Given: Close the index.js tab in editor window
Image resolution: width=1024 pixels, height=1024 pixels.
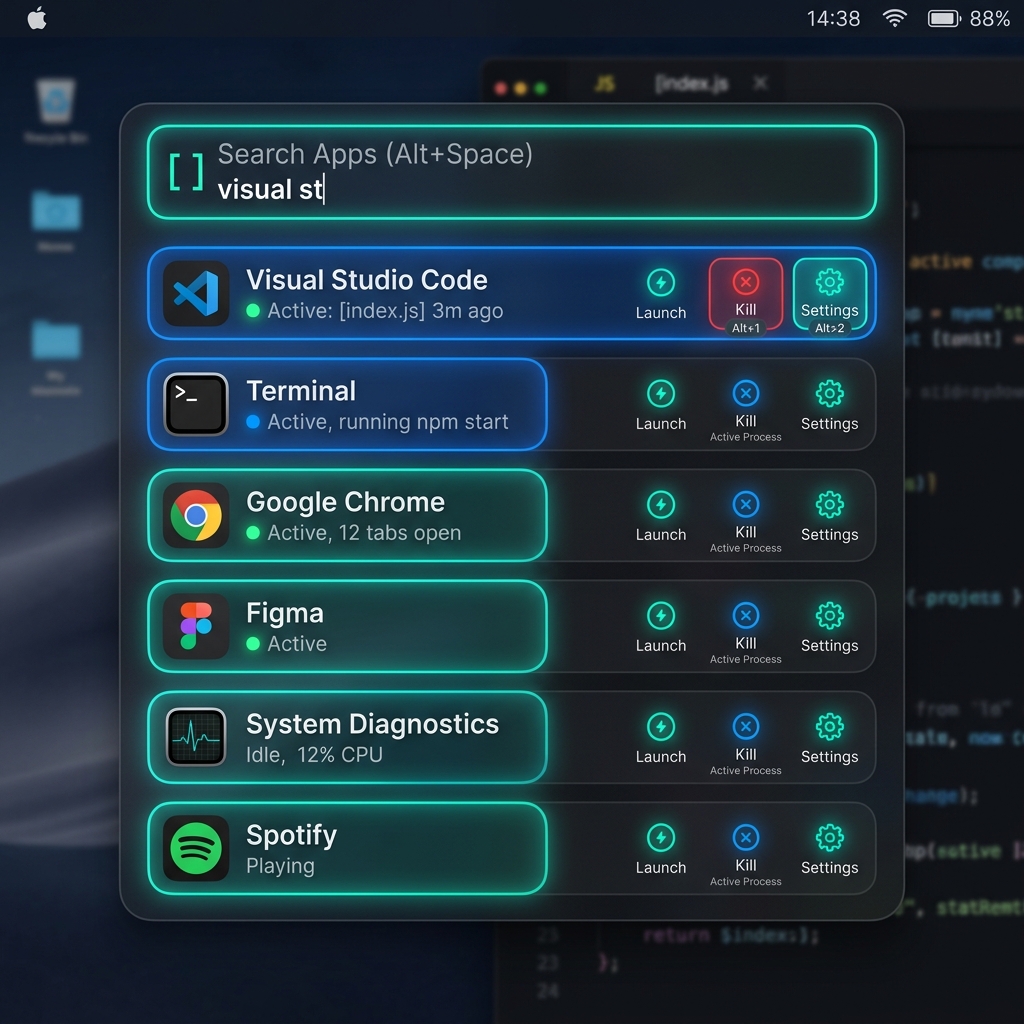Looking at the screenshot, I should click(x=760, y=83).
